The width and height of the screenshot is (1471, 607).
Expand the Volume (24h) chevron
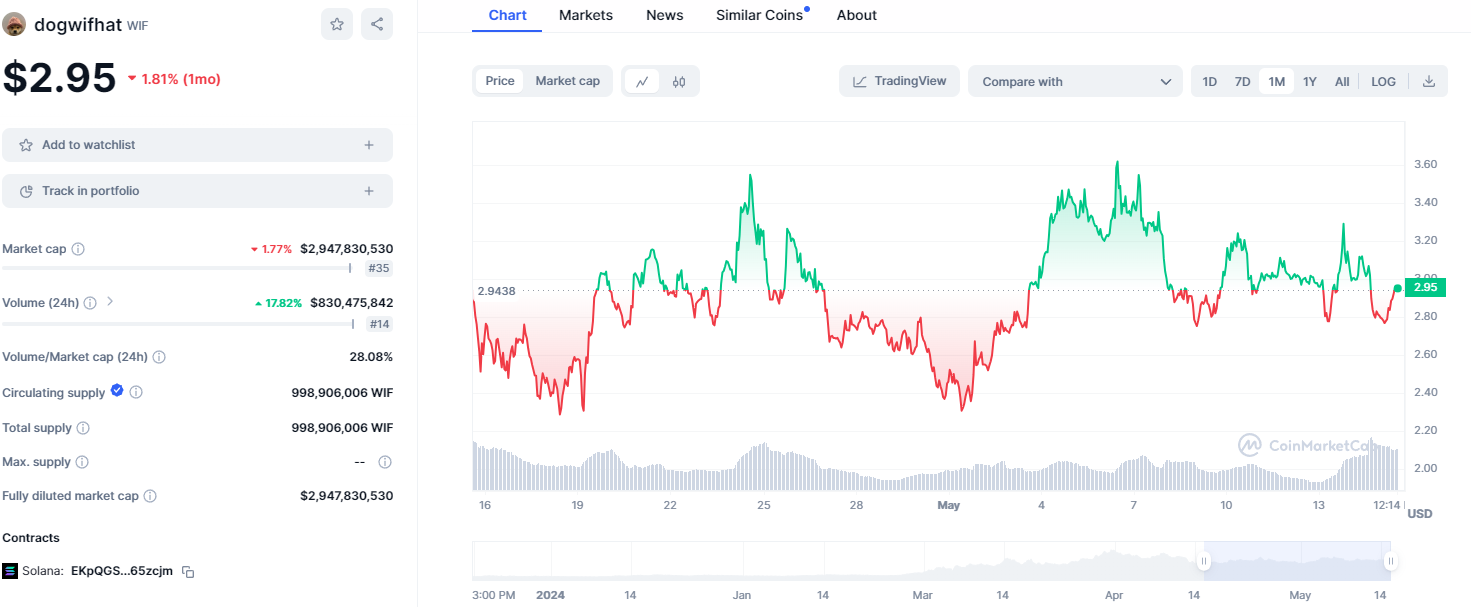pyautogui.click(x=110, y=301)
